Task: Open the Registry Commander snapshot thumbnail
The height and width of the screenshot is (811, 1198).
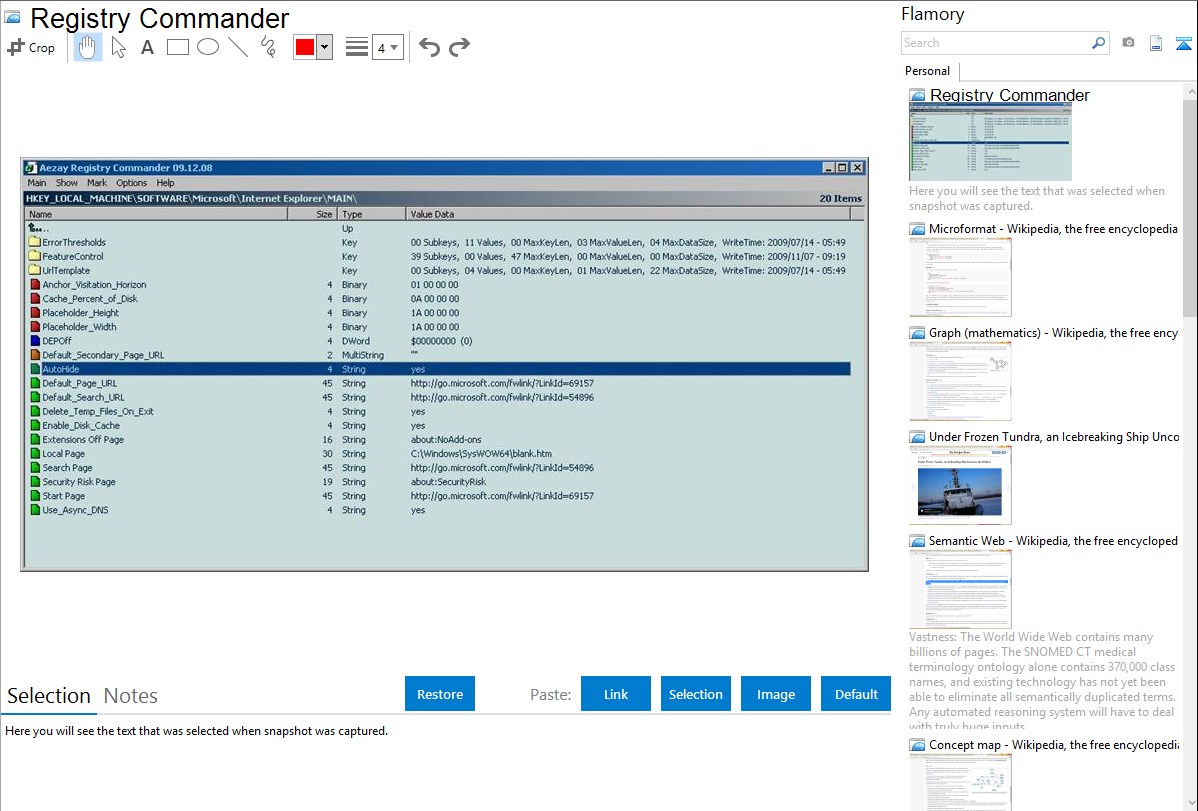Action: tap(990, 142)
